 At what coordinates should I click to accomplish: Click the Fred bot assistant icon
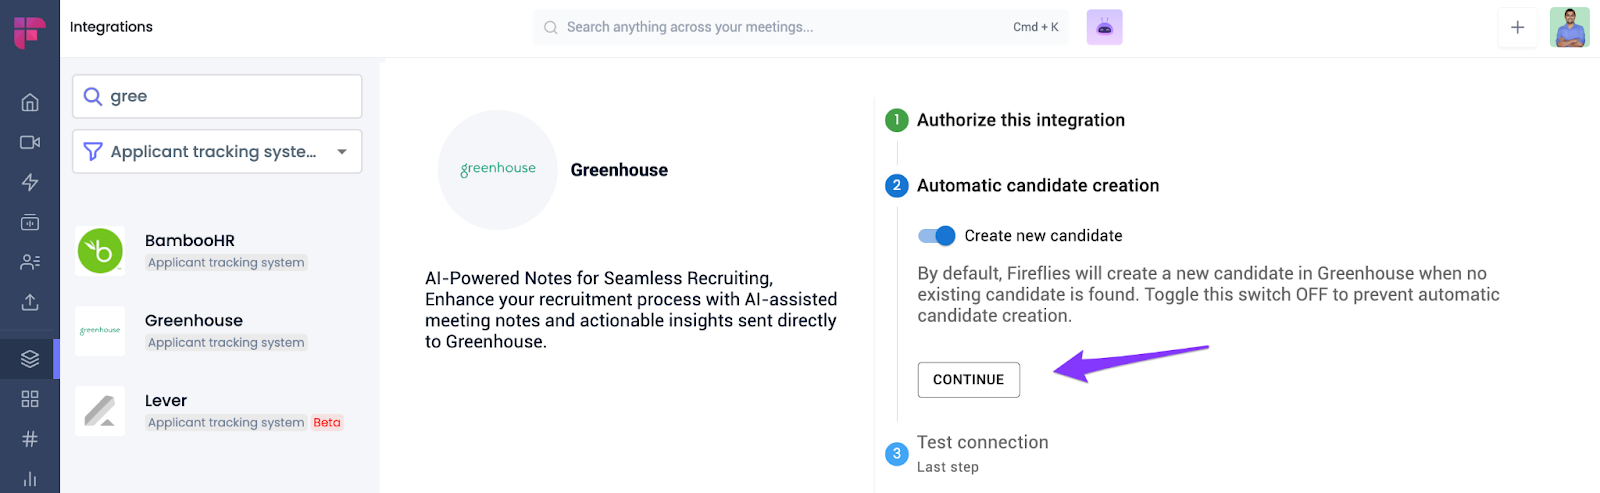(1104, 28)
